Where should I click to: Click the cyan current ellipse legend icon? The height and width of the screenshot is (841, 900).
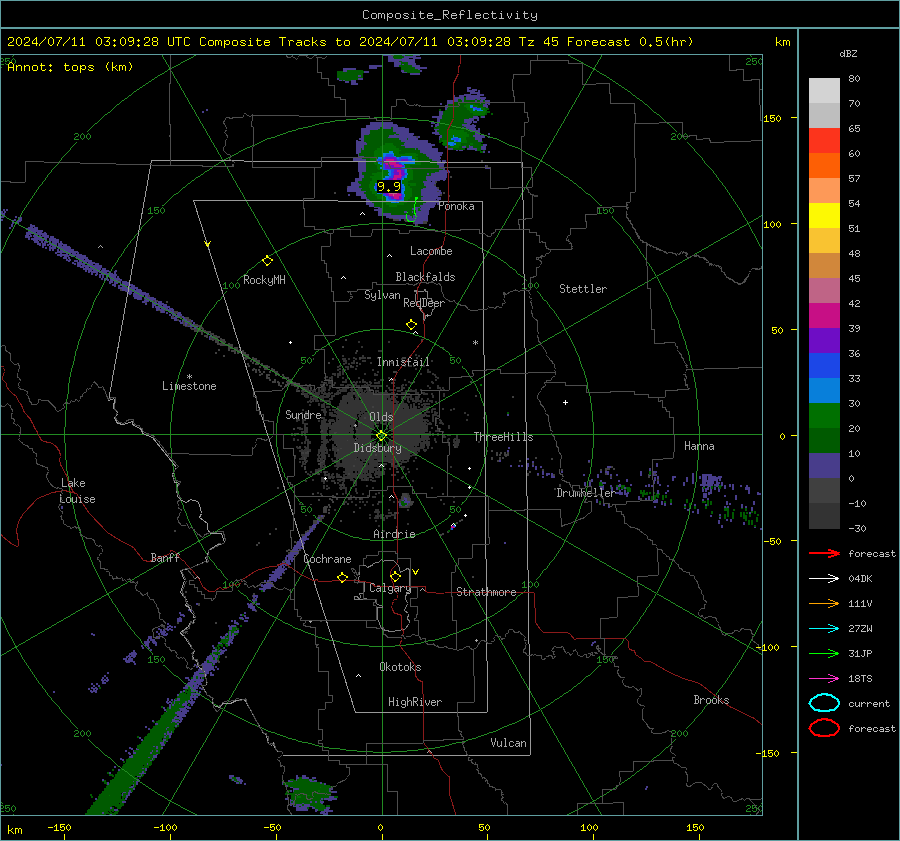[824, 703]
